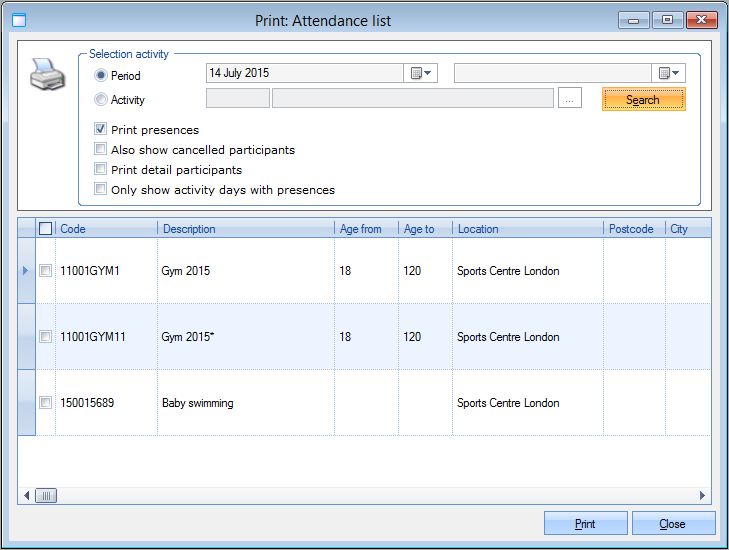Click the Print button
Viewport: 729px width, 550px height.
585,524
